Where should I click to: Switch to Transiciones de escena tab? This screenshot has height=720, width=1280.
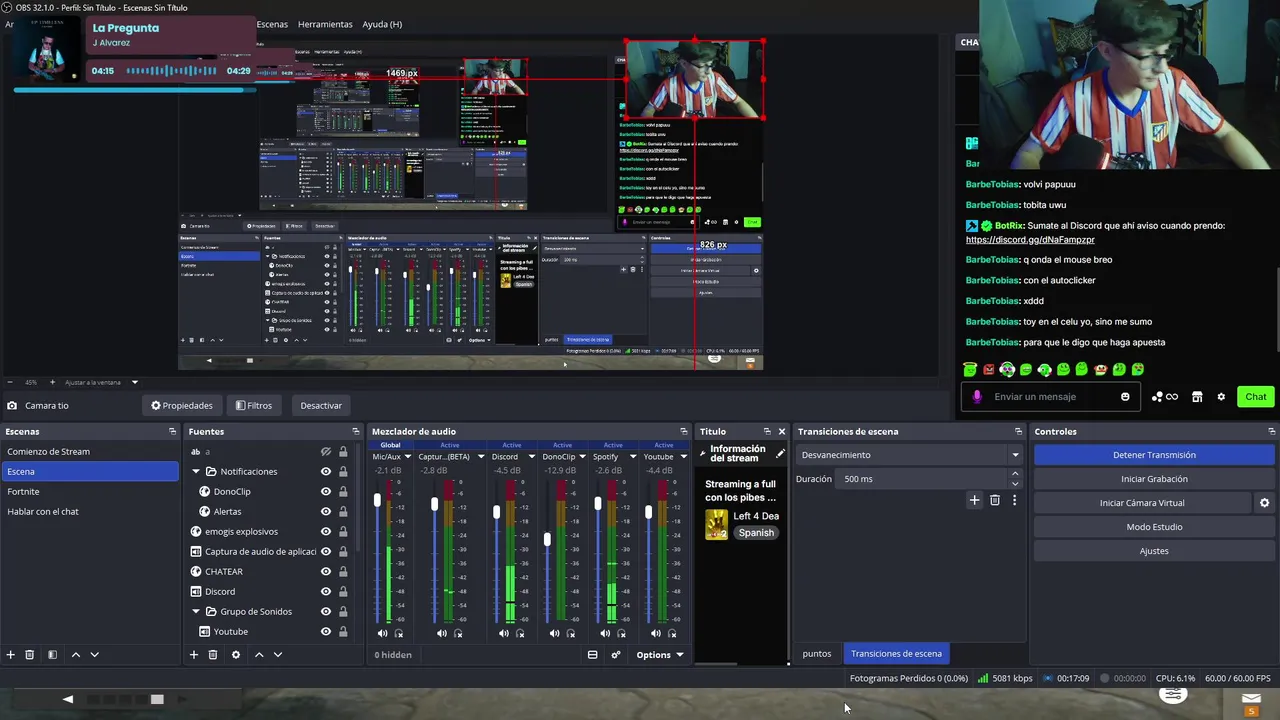[896, 654]
